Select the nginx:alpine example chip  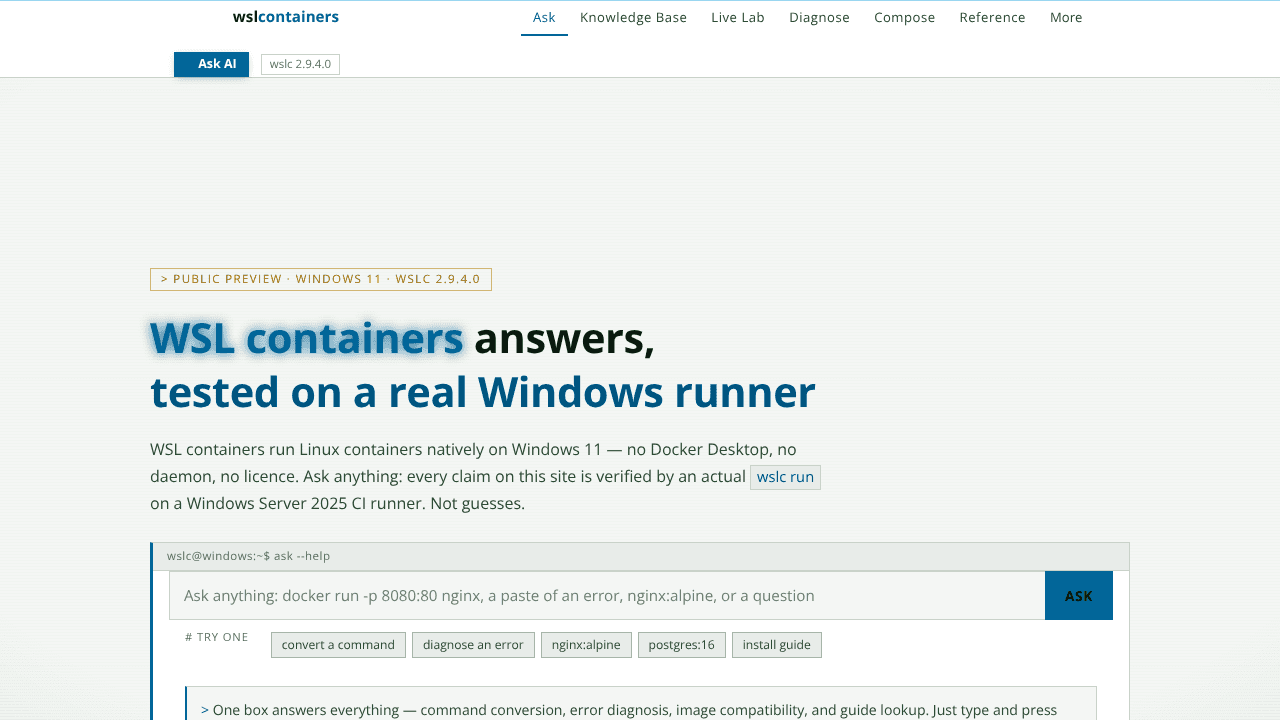(x=586, y=645)
